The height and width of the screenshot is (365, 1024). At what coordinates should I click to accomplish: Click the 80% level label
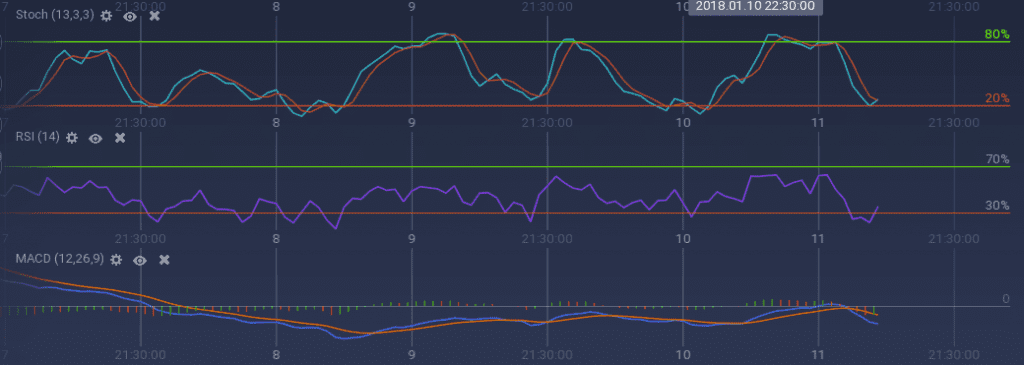tap(997, 35)
